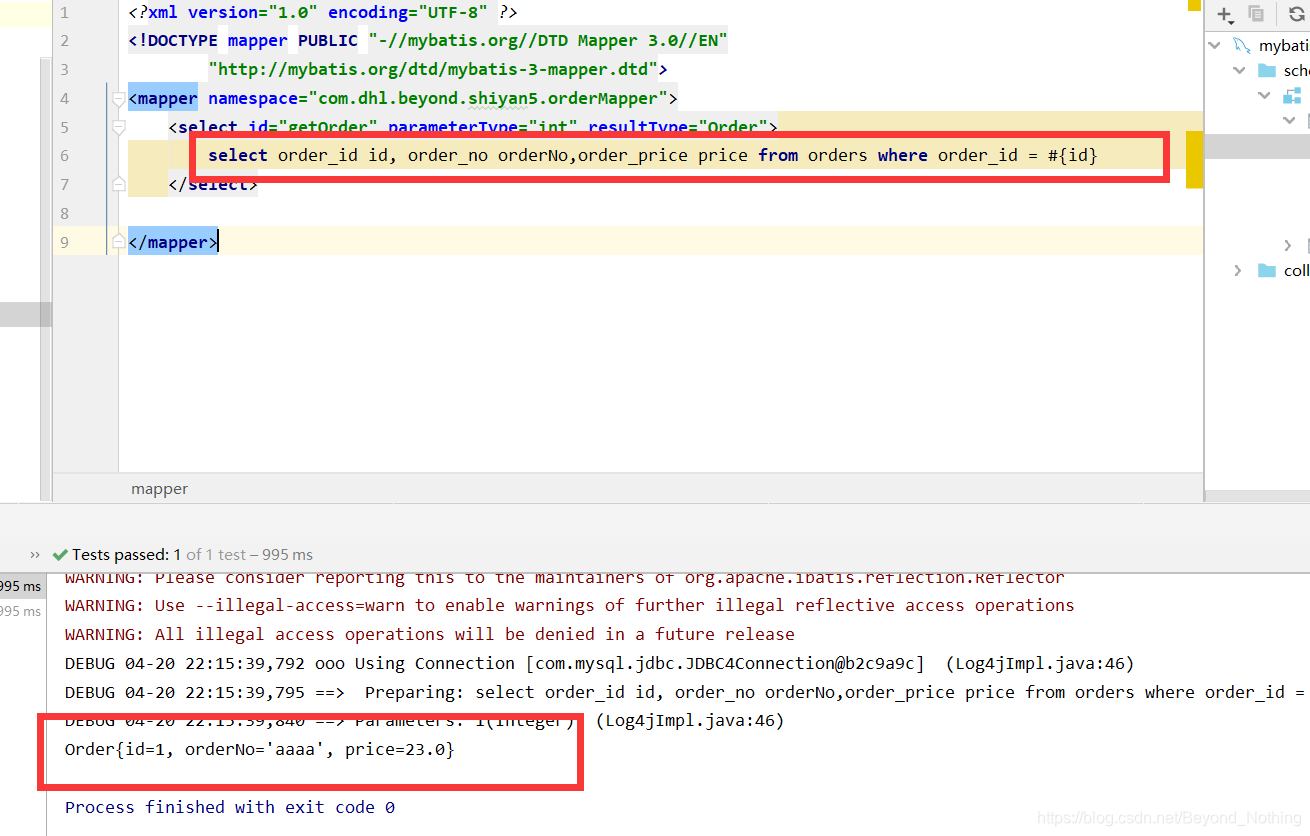This screenshot has height=836, width=1310.
Task: Click the mybatis DTD URL on line 3
Action: click(433, 69)
